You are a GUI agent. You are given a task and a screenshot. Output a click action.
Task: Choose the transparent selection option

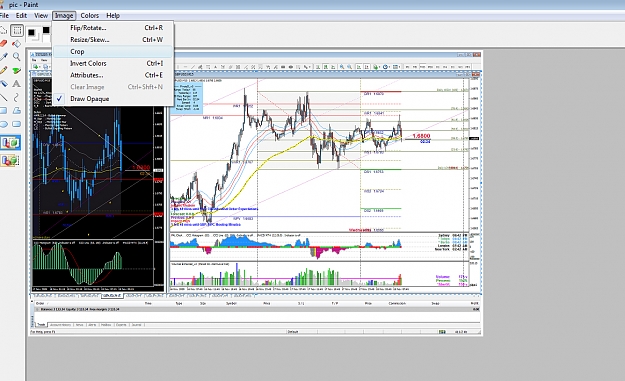(10, 161)
